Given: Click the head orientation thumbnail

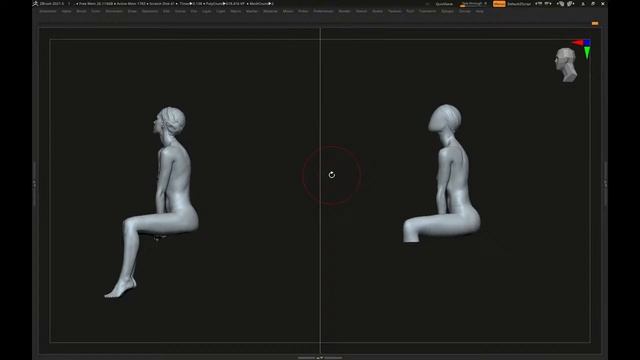Looking at the screenshot, I should [566, 64].
